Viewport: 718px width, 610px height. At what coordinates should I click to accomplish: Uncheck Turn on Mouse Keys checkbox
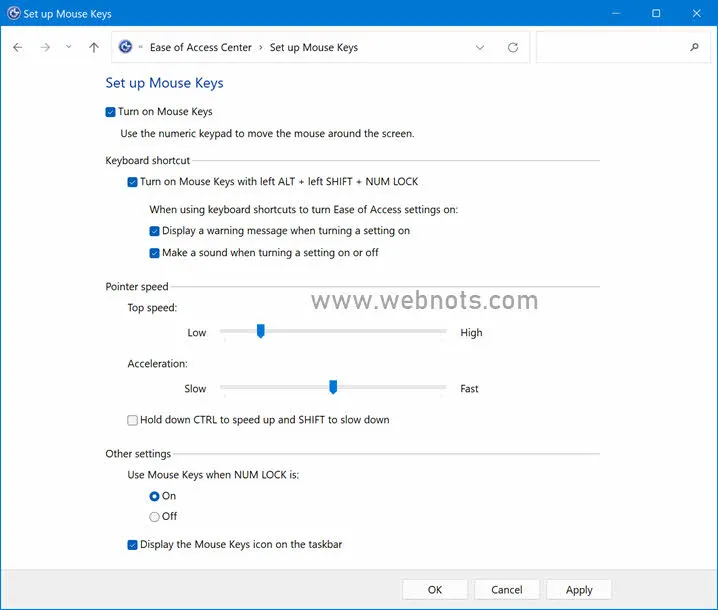pyautogui.click(x=111, y=112)
